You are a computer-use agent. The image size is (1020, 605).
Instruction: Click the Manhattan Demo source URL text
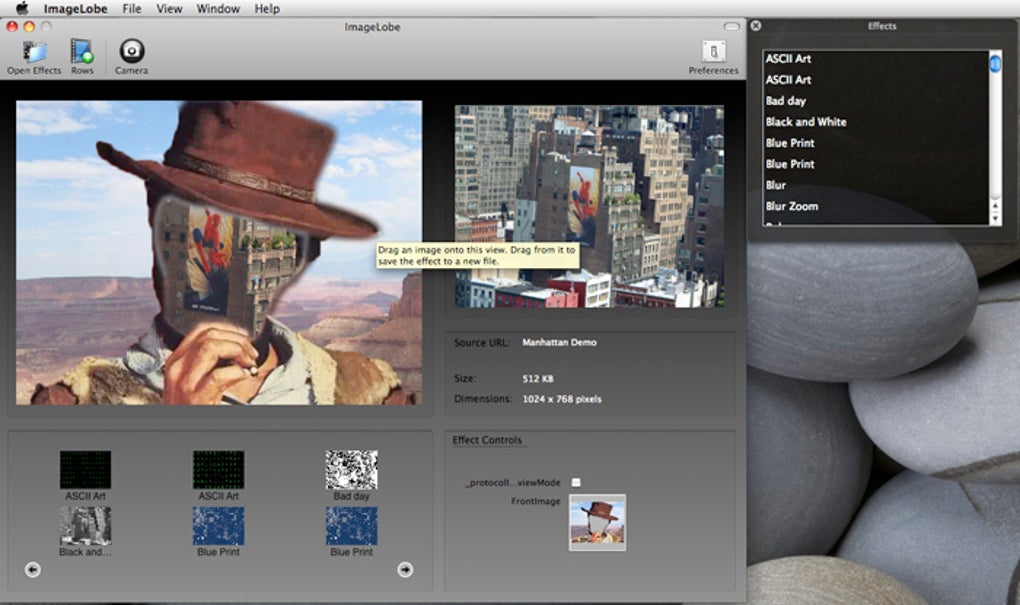pyautogui.click(x=559, y=342)
